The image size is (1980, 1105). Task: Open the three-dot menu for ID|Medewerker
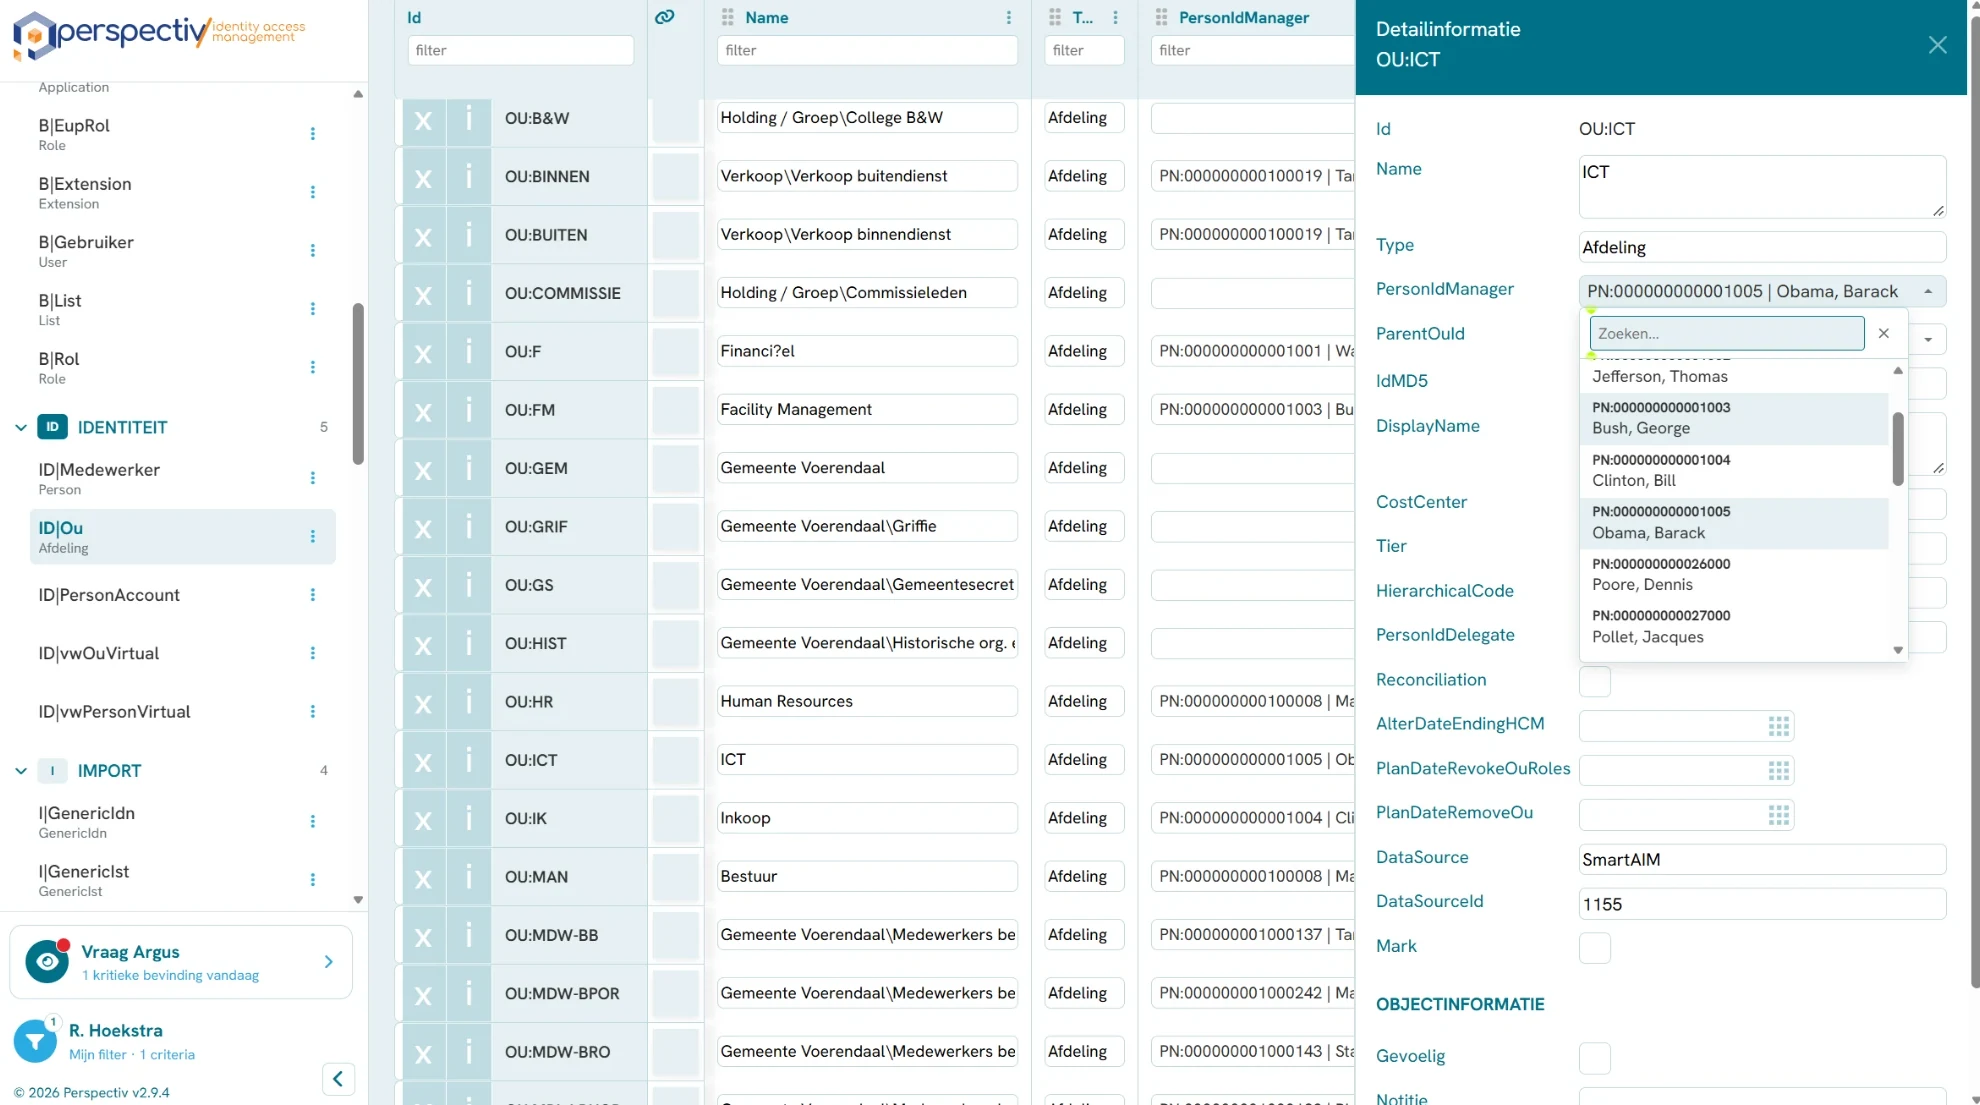(x=313, y=478)
